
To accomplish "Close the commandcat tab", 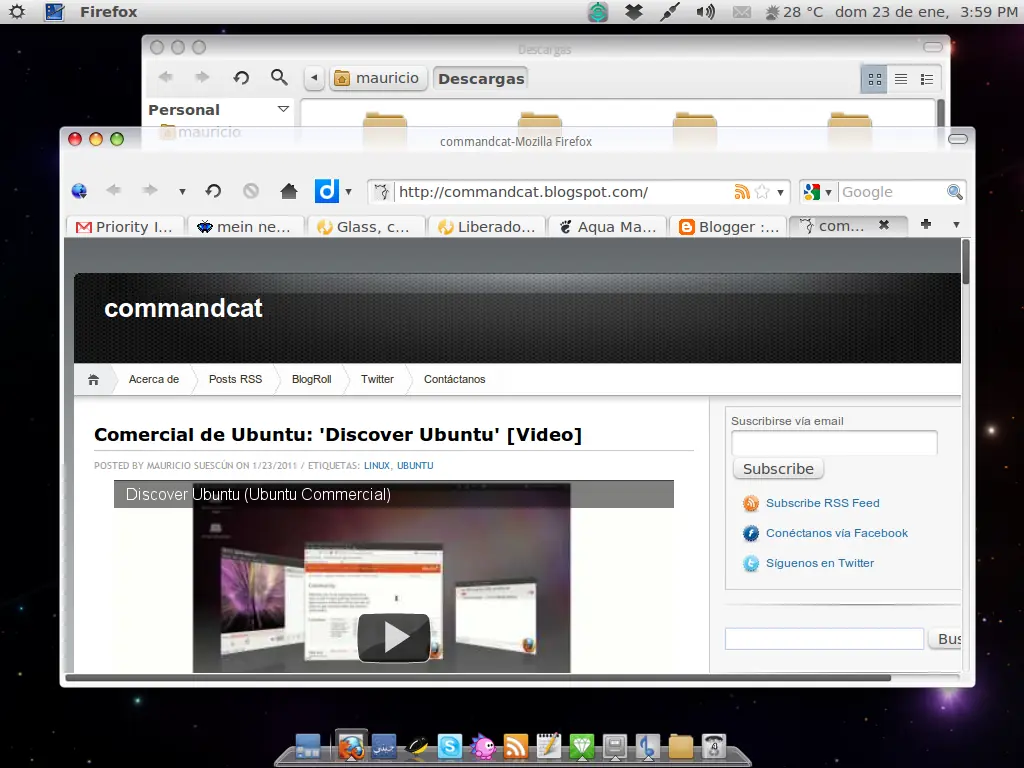I will click(x=884, y=225).
